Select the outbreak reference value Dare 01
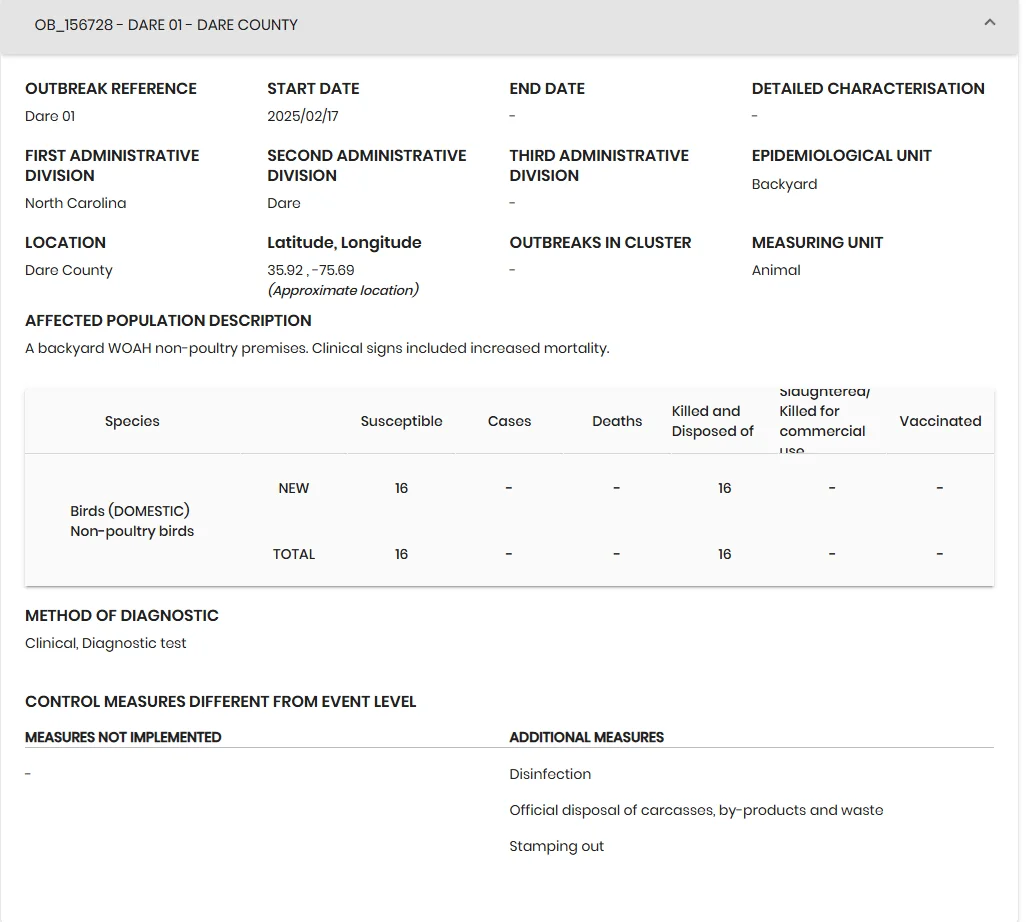Image resolution: width=1027 pixels, height=922 pixels. (50, 116)
